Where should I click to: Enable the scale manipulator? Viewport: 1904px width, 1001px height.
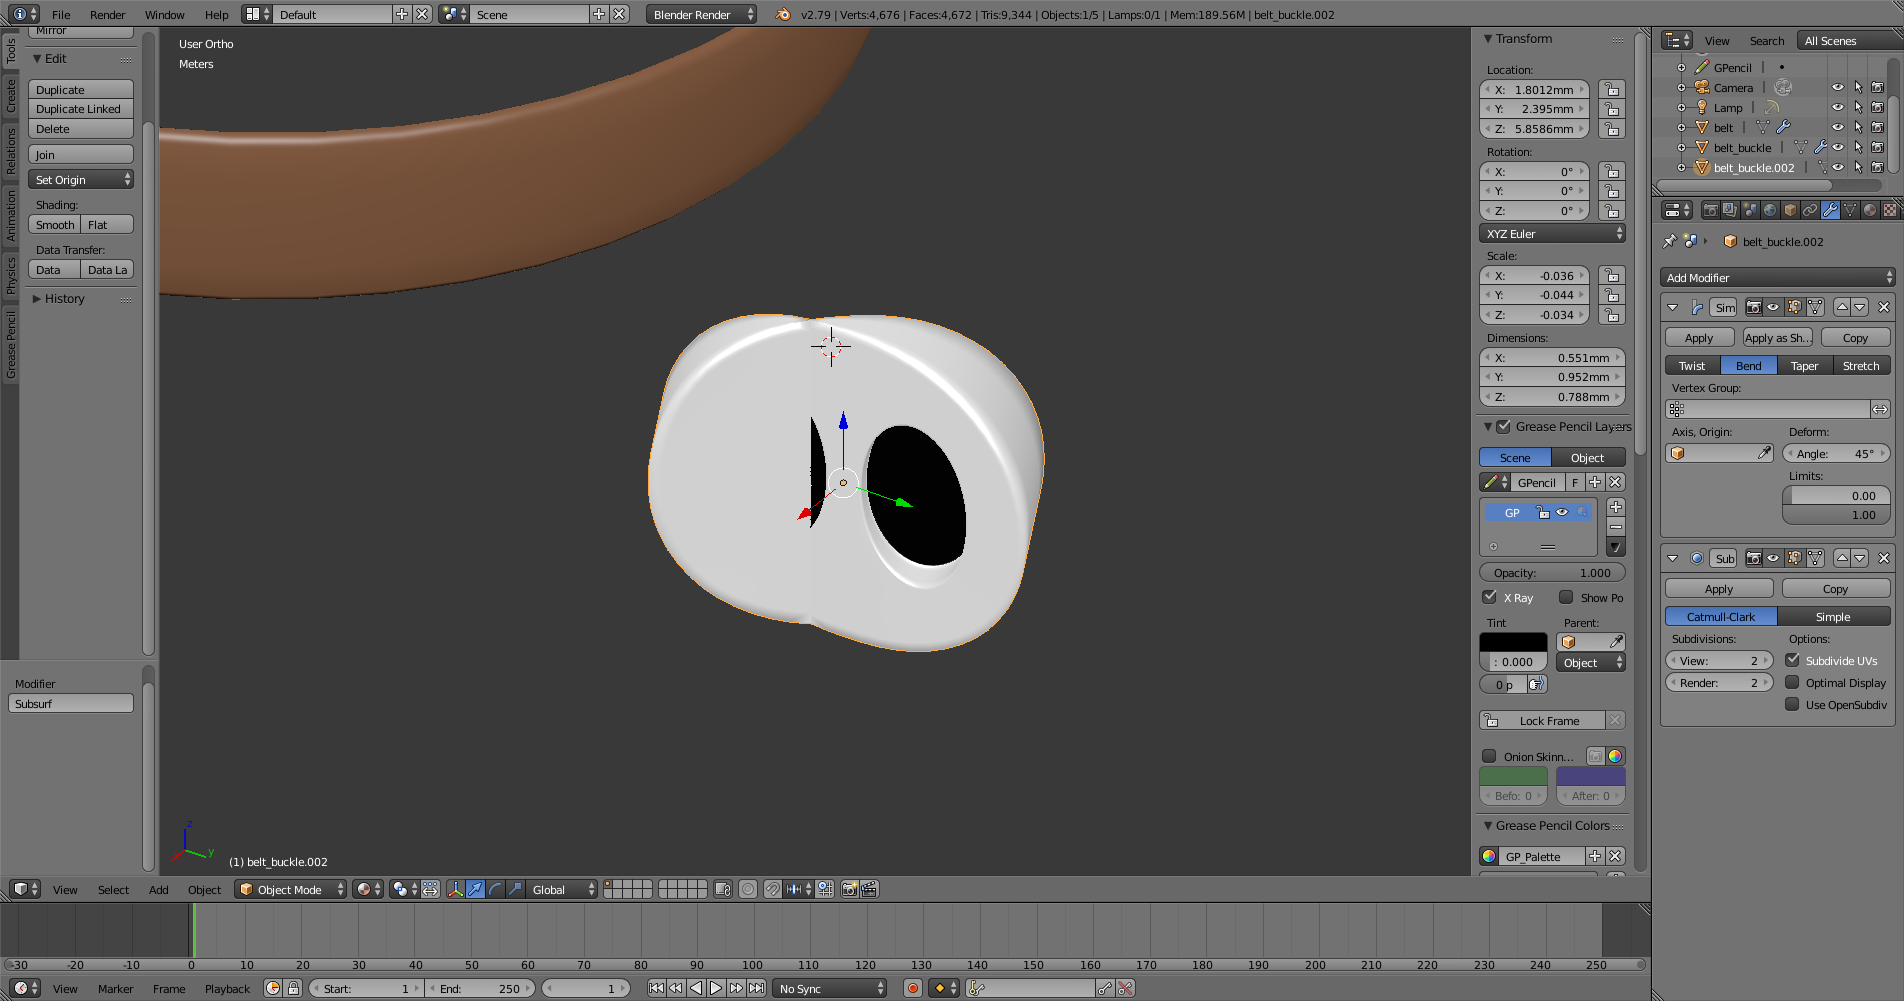click(x=516, y=889)
